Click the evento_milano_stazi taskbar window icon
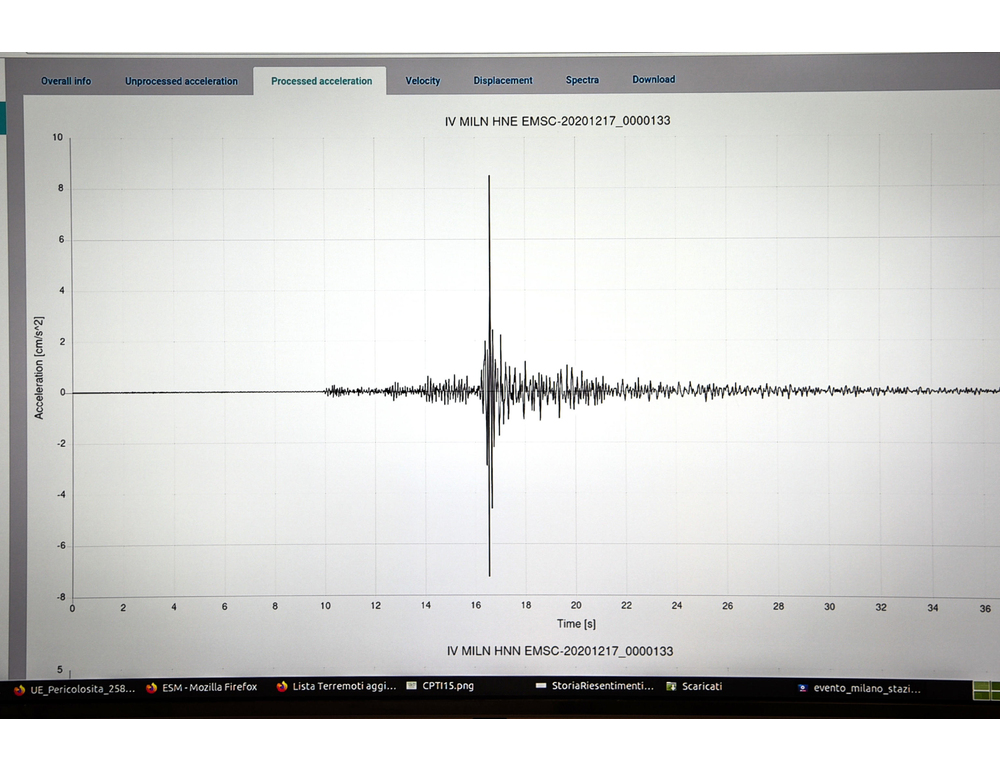 pos(802,688)
